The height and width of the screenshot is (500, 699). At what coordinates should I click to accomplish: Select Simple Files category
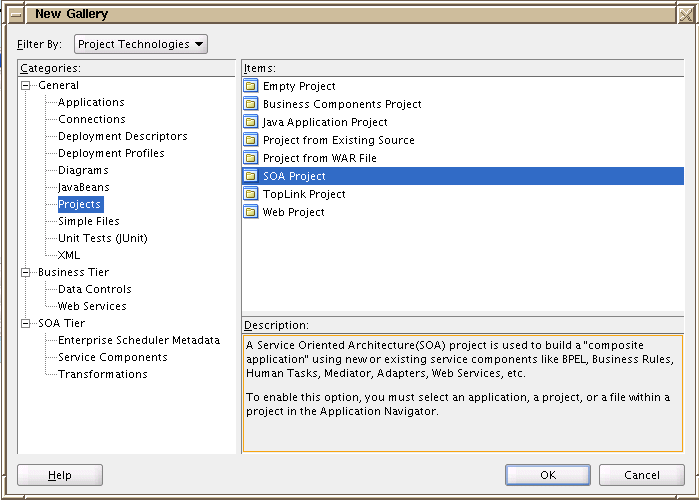tap(89, 221)
